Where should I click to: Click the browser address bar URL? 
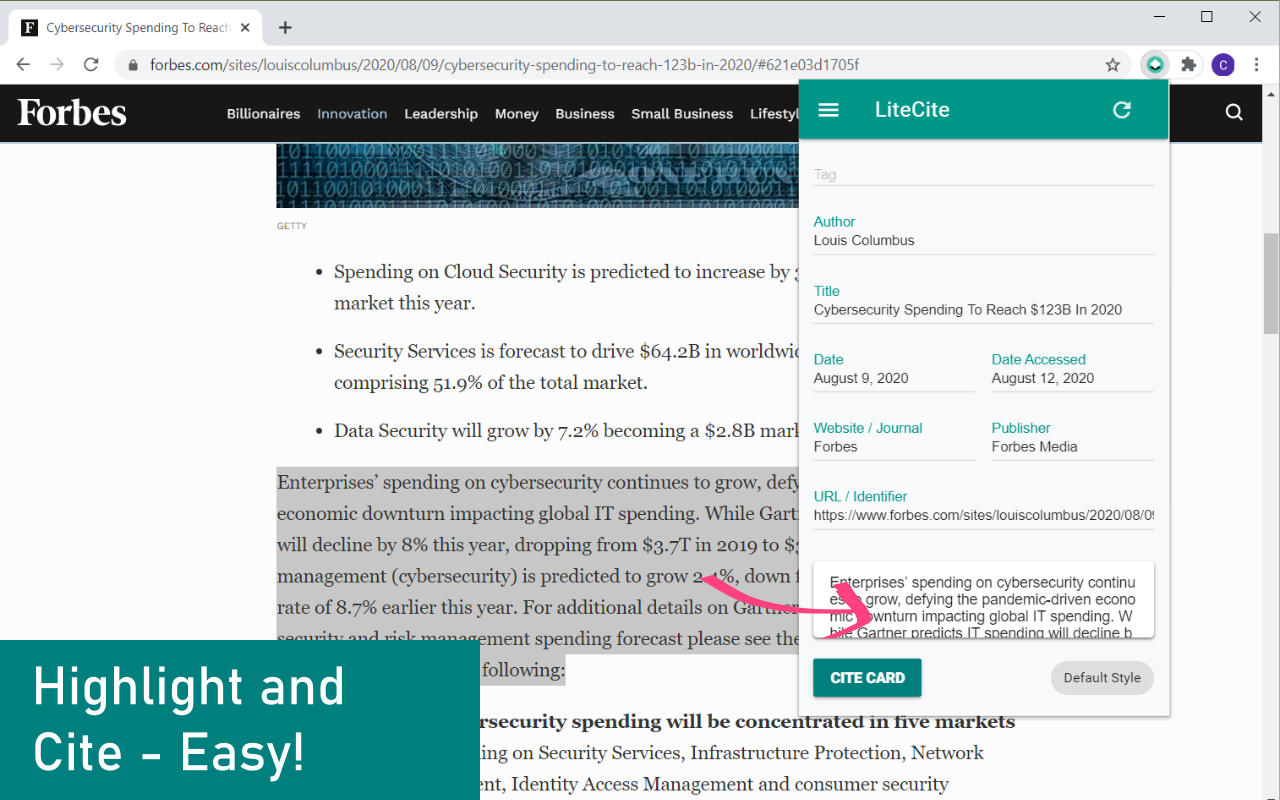504,65
